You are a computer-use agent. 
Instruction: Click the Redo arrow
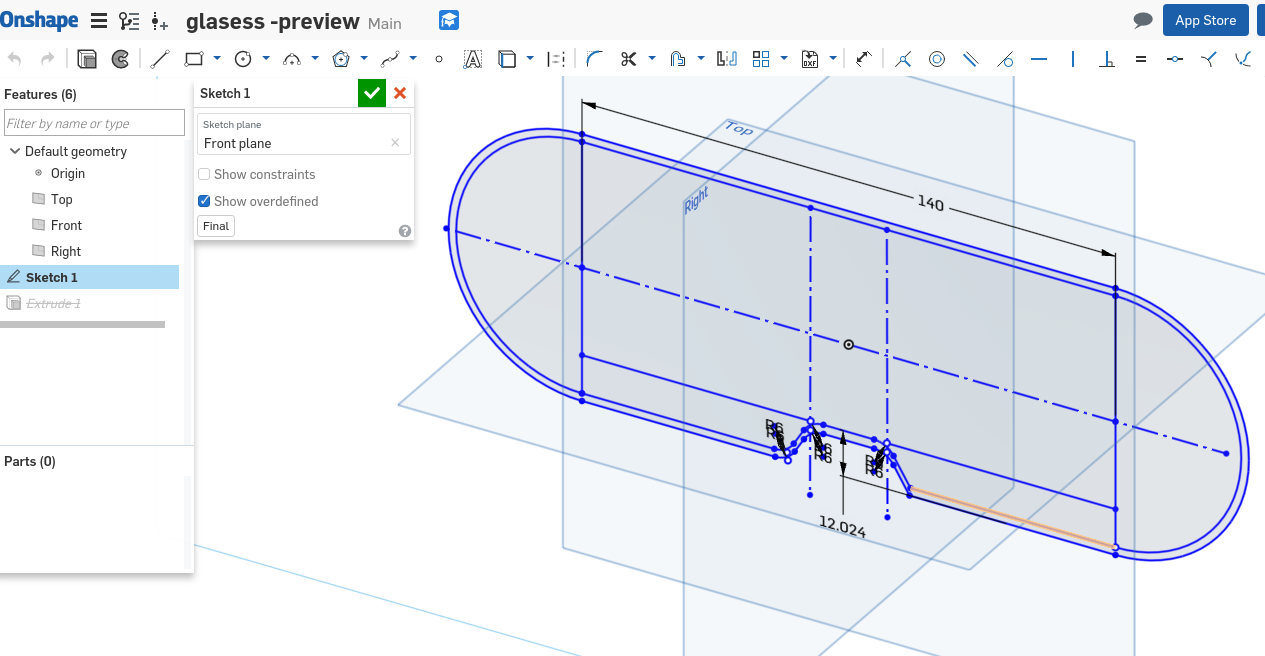coord(47,59)
